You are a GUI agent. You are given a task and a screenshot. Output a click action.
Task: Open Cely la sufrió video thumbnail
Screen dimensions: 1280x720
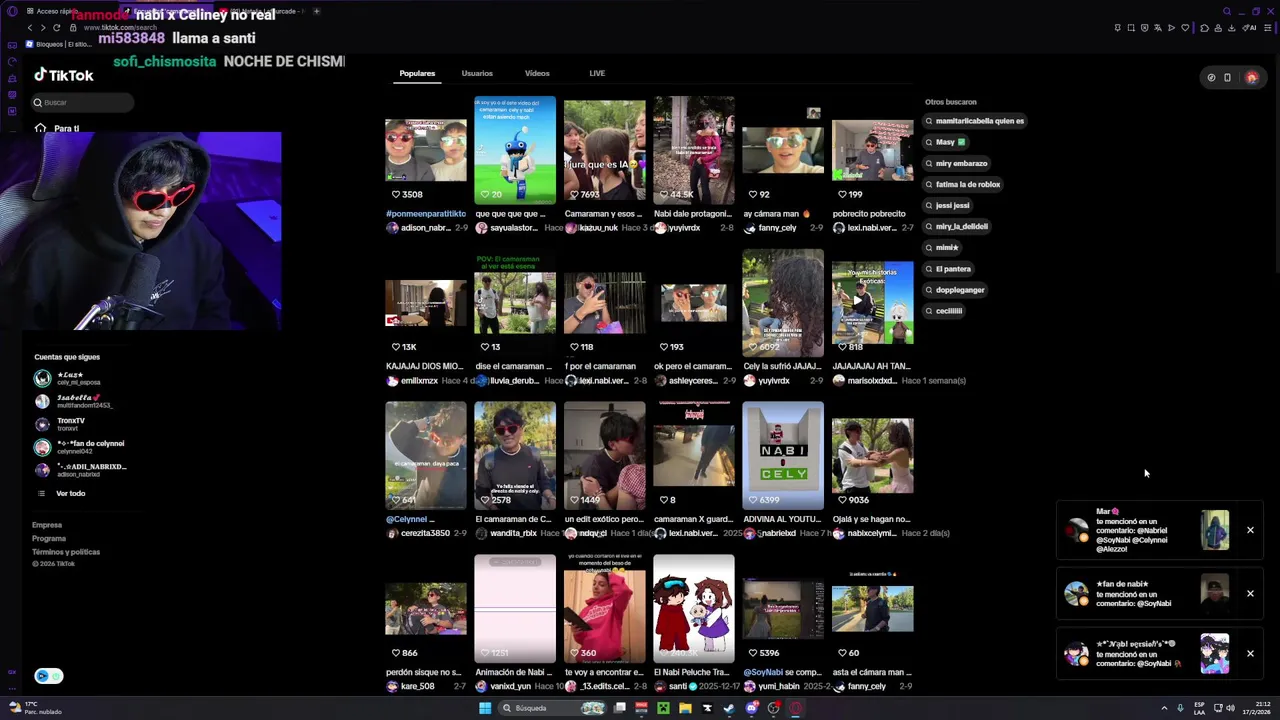coord(783,302)
